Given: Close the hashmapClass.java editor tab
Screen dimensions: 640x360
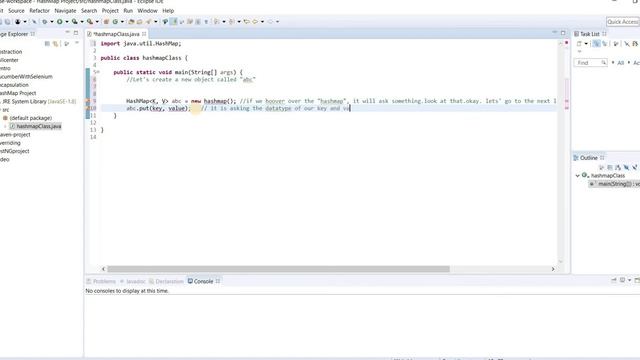Looking at the screenshot, I should [x=144, y=34].
